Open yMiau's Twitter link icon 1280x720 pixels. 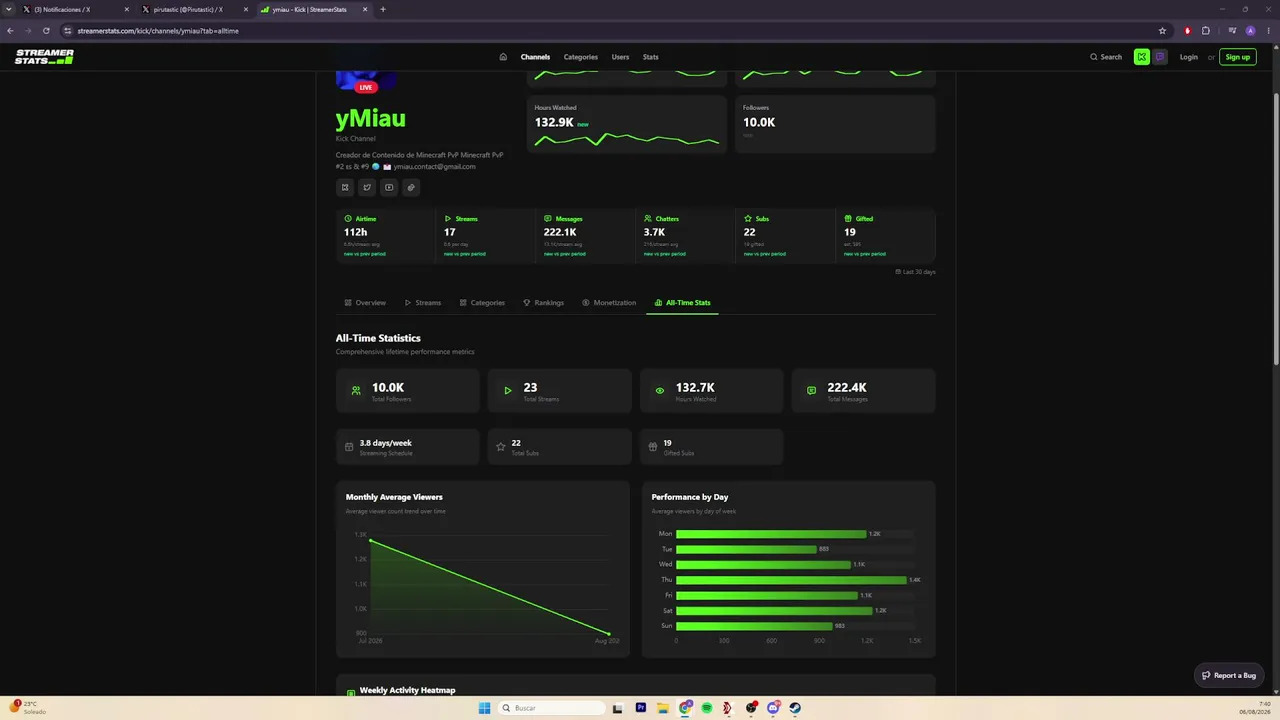[x=367, y=187]
